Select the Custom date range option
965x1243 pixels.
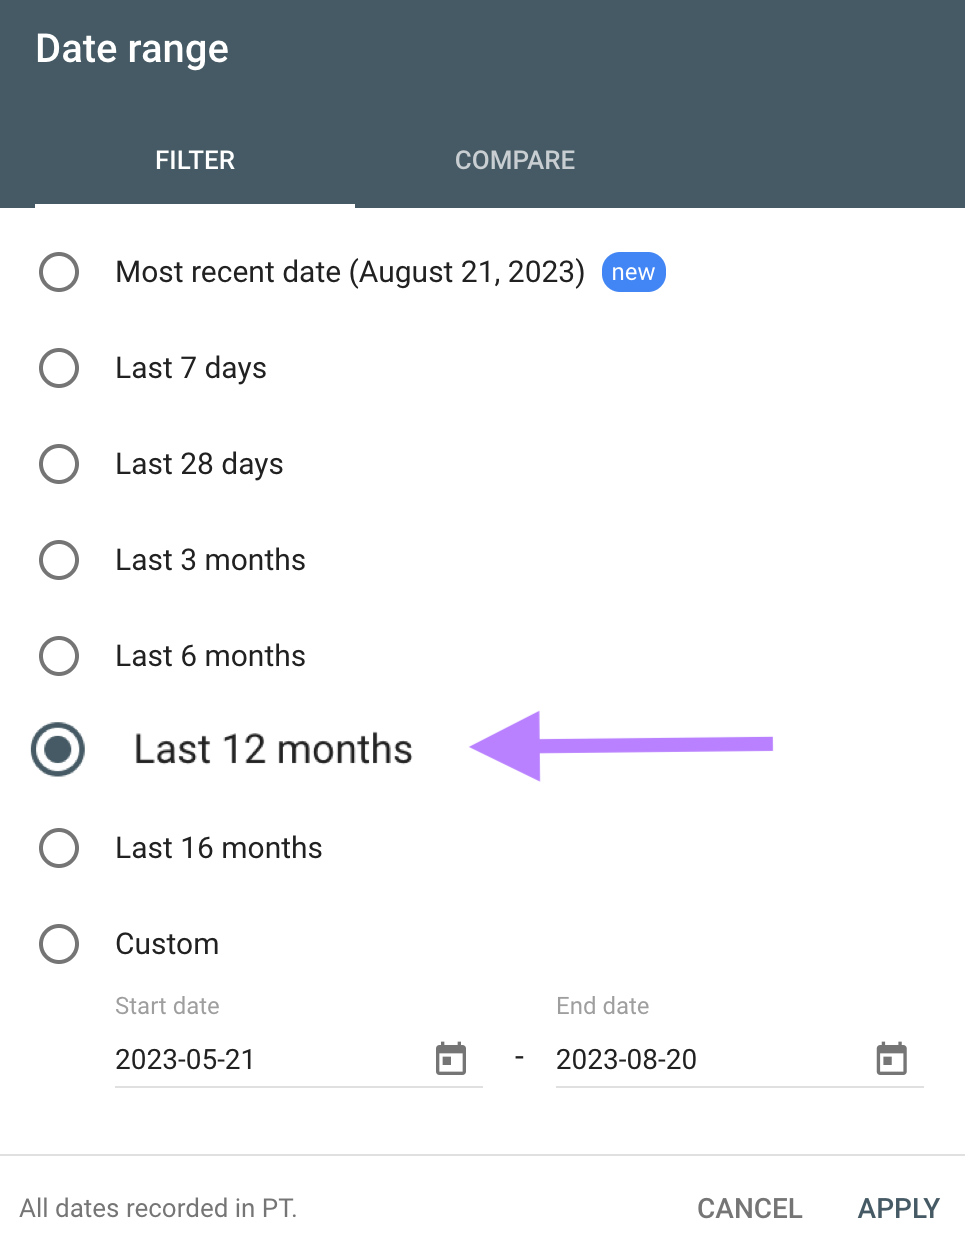point(59,944)
